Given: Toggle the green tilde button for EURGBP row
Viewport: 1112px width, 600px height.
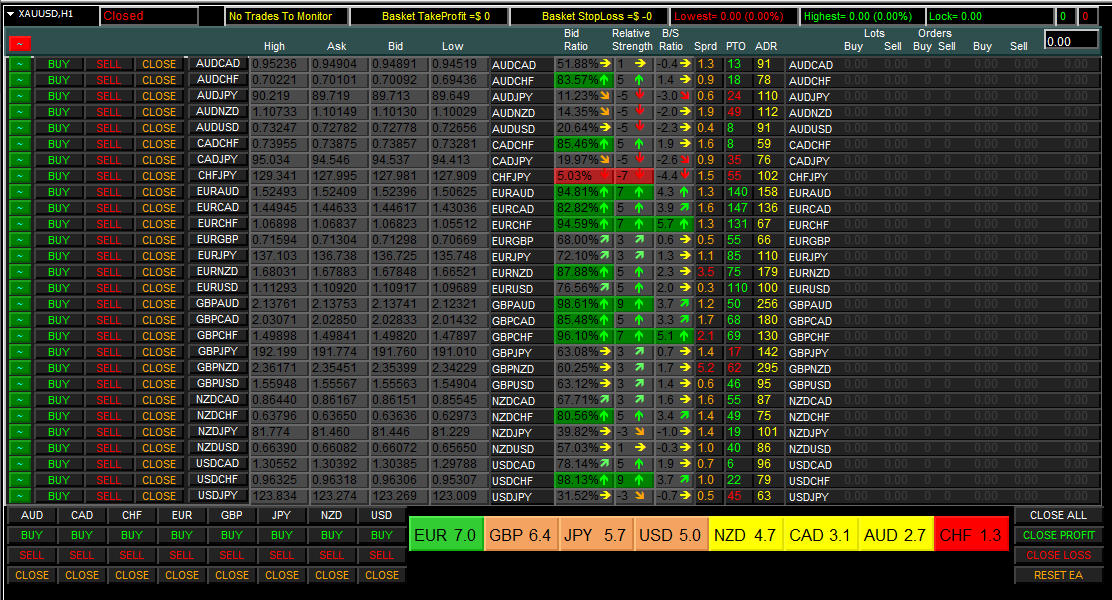Looking at the screenshot, I should [x=20, y=240].
